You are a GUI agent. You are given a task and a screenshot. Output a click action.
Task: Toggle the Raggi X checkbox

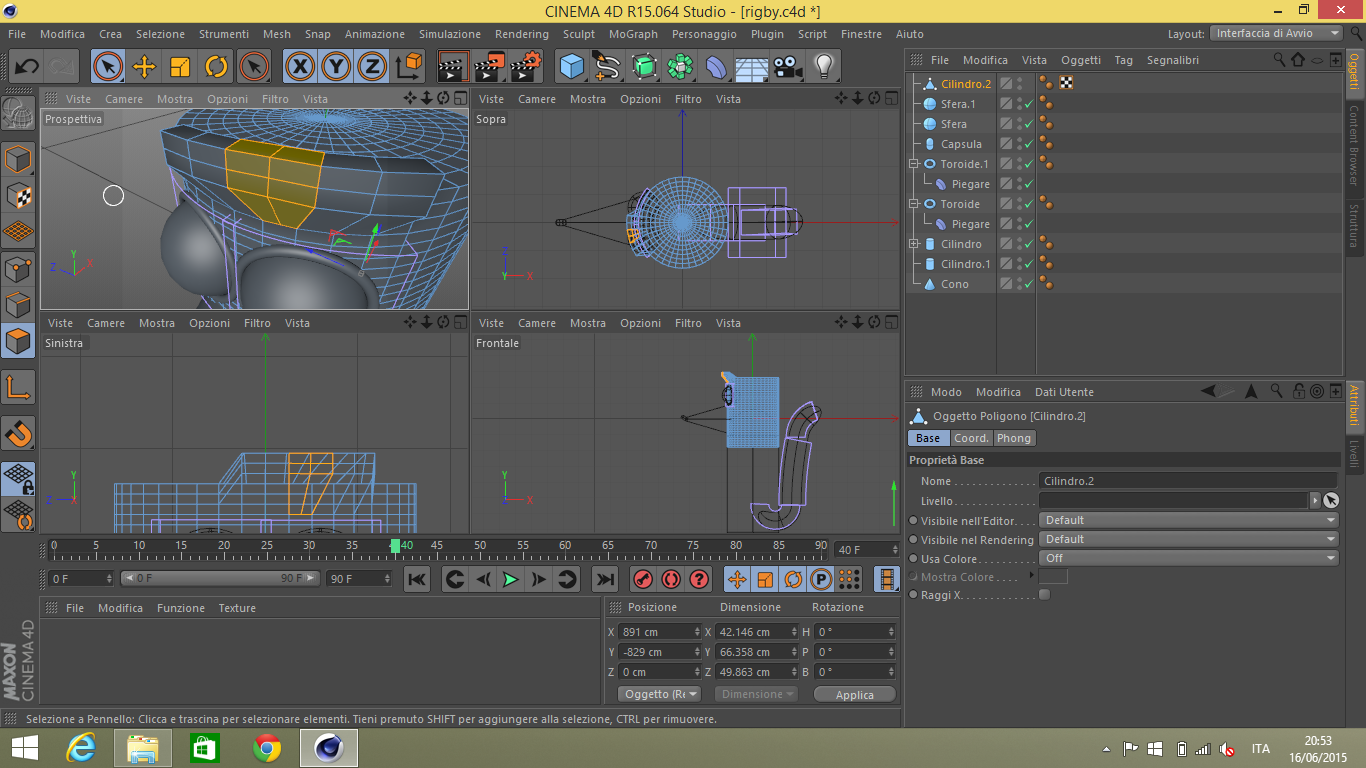coord(1044,595)
